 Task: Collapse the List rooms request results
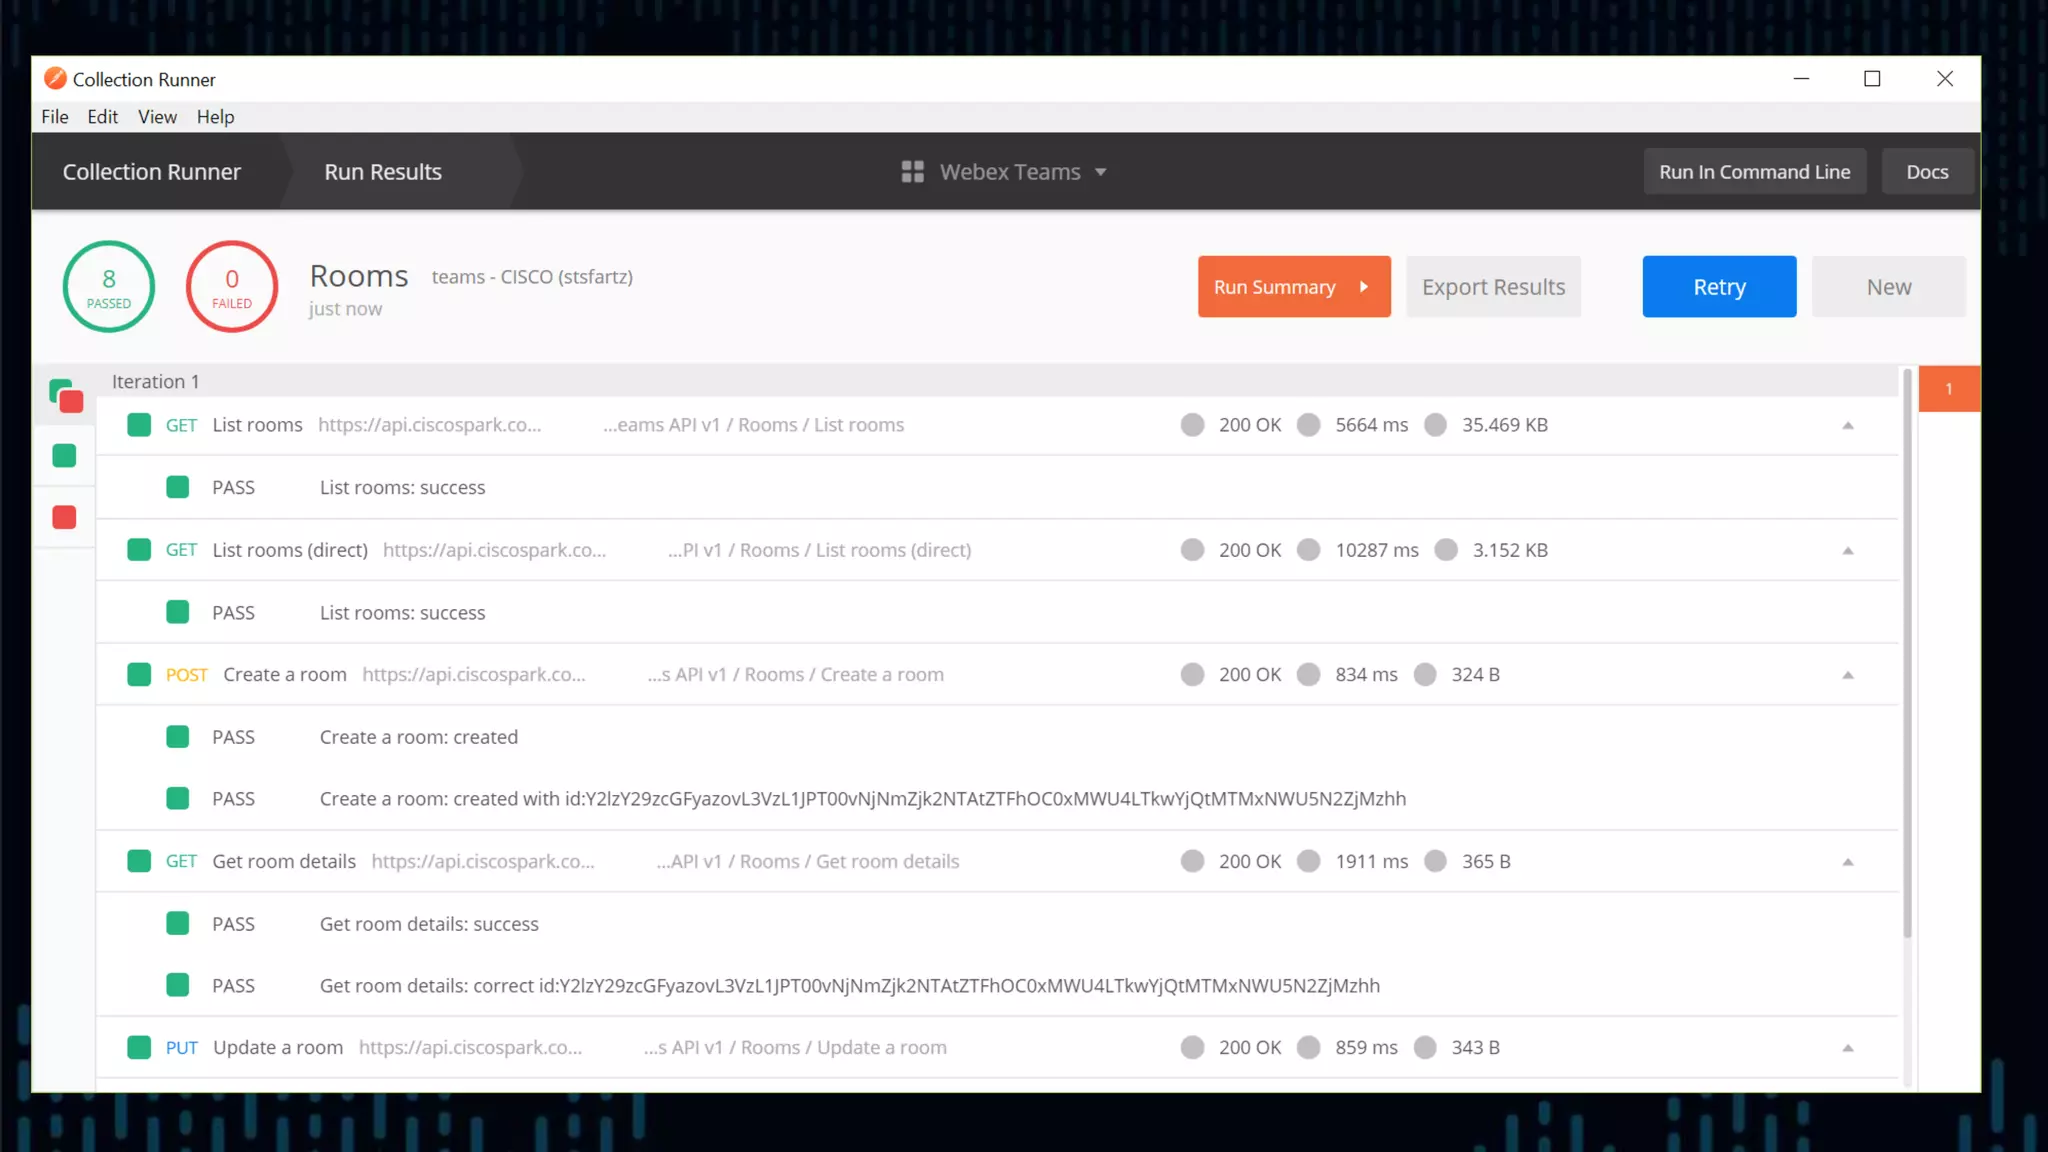point(1847,426)
